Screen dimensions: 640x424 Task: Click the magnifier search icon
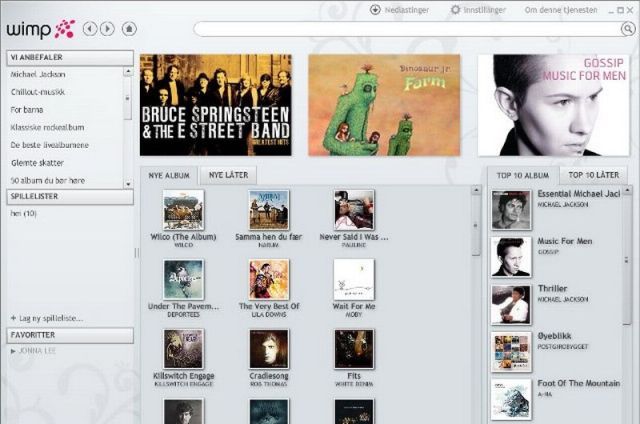[x=628, y=29]
